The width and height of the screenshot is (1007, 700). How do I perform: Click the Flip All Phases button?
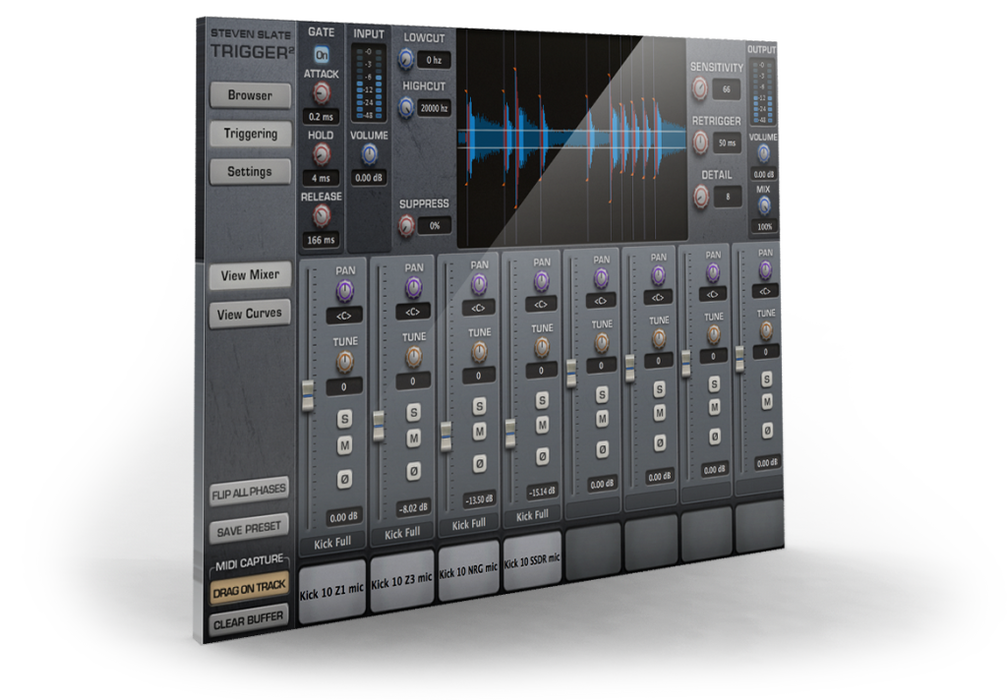pos(249,491)
